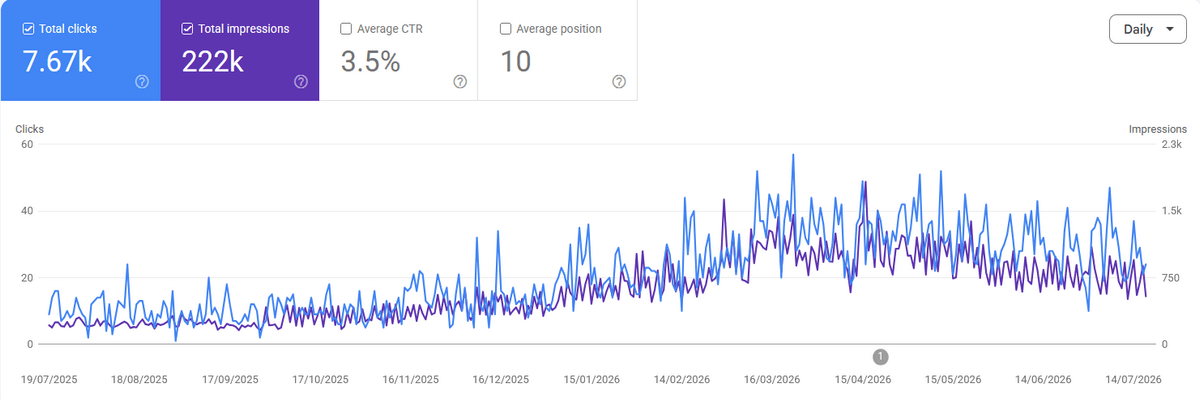Click the 15/04/2026 date axis label
Screen dimensions: 1200x400
point(863,380)
